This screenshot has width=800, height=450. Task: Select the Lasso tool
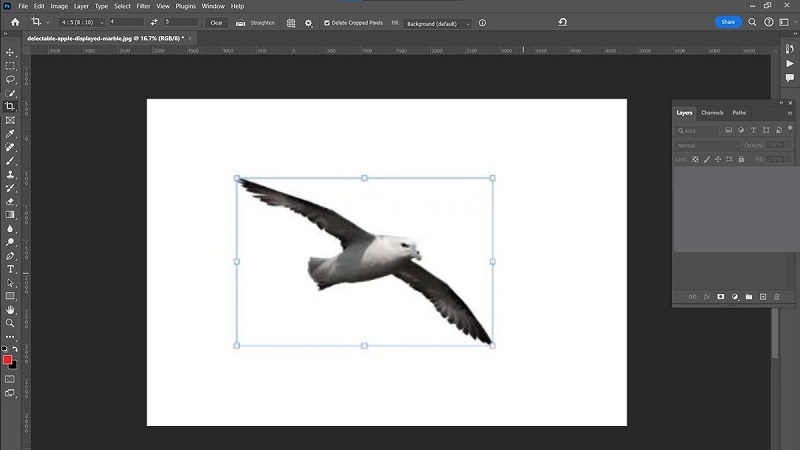10,80
